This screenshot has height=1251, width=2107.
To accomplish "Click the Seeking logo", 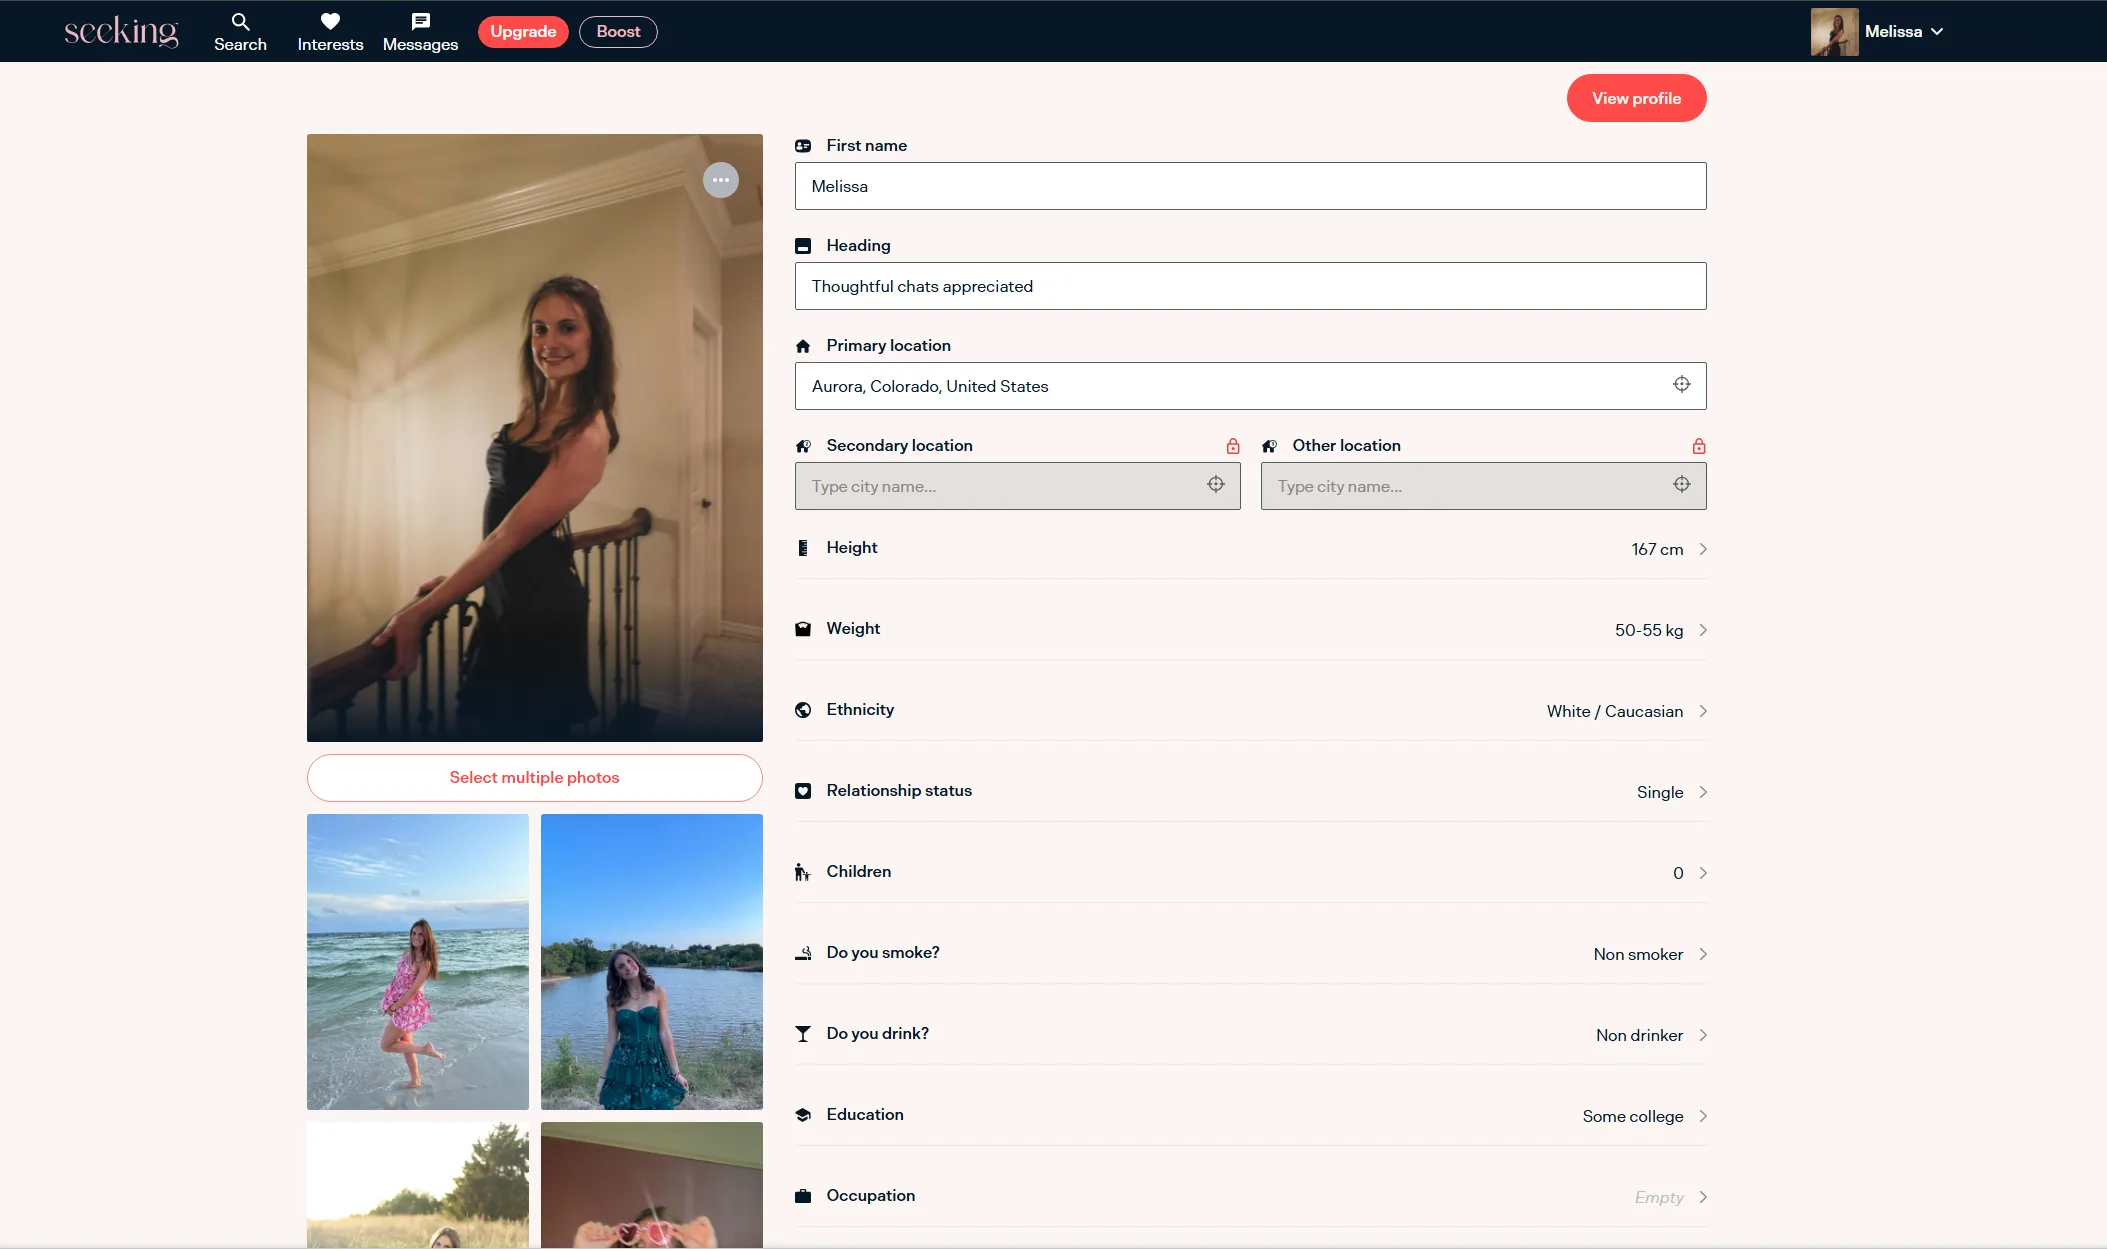I will pyautogui.click(x=121, y=31).
